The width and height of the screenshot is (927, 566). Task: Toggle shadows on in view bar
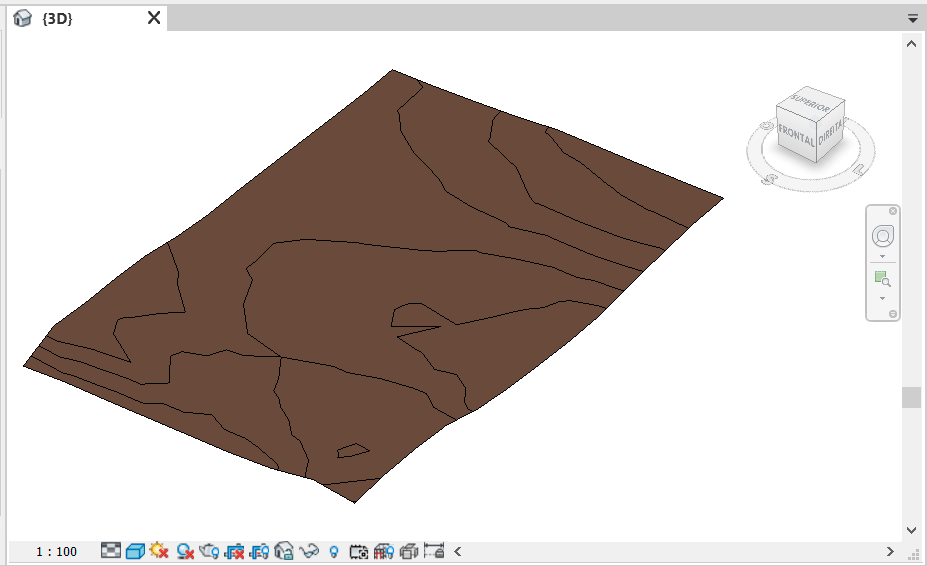point(184,551)
